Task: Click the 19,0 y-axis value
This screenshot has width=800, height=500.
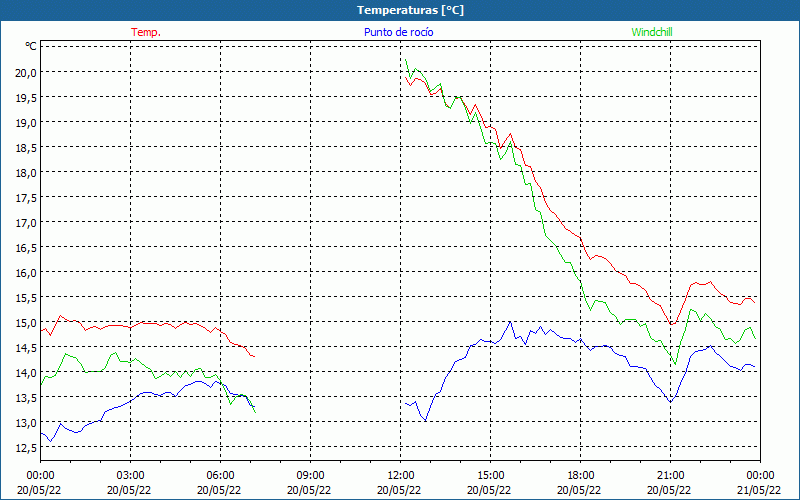Action: 26,122
